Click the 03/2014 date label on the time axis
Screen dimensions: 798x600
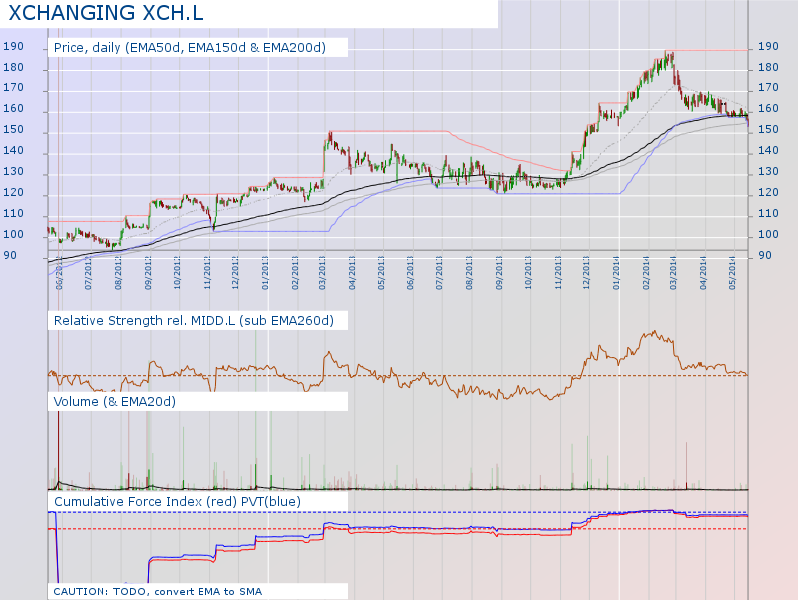point(673,273)
